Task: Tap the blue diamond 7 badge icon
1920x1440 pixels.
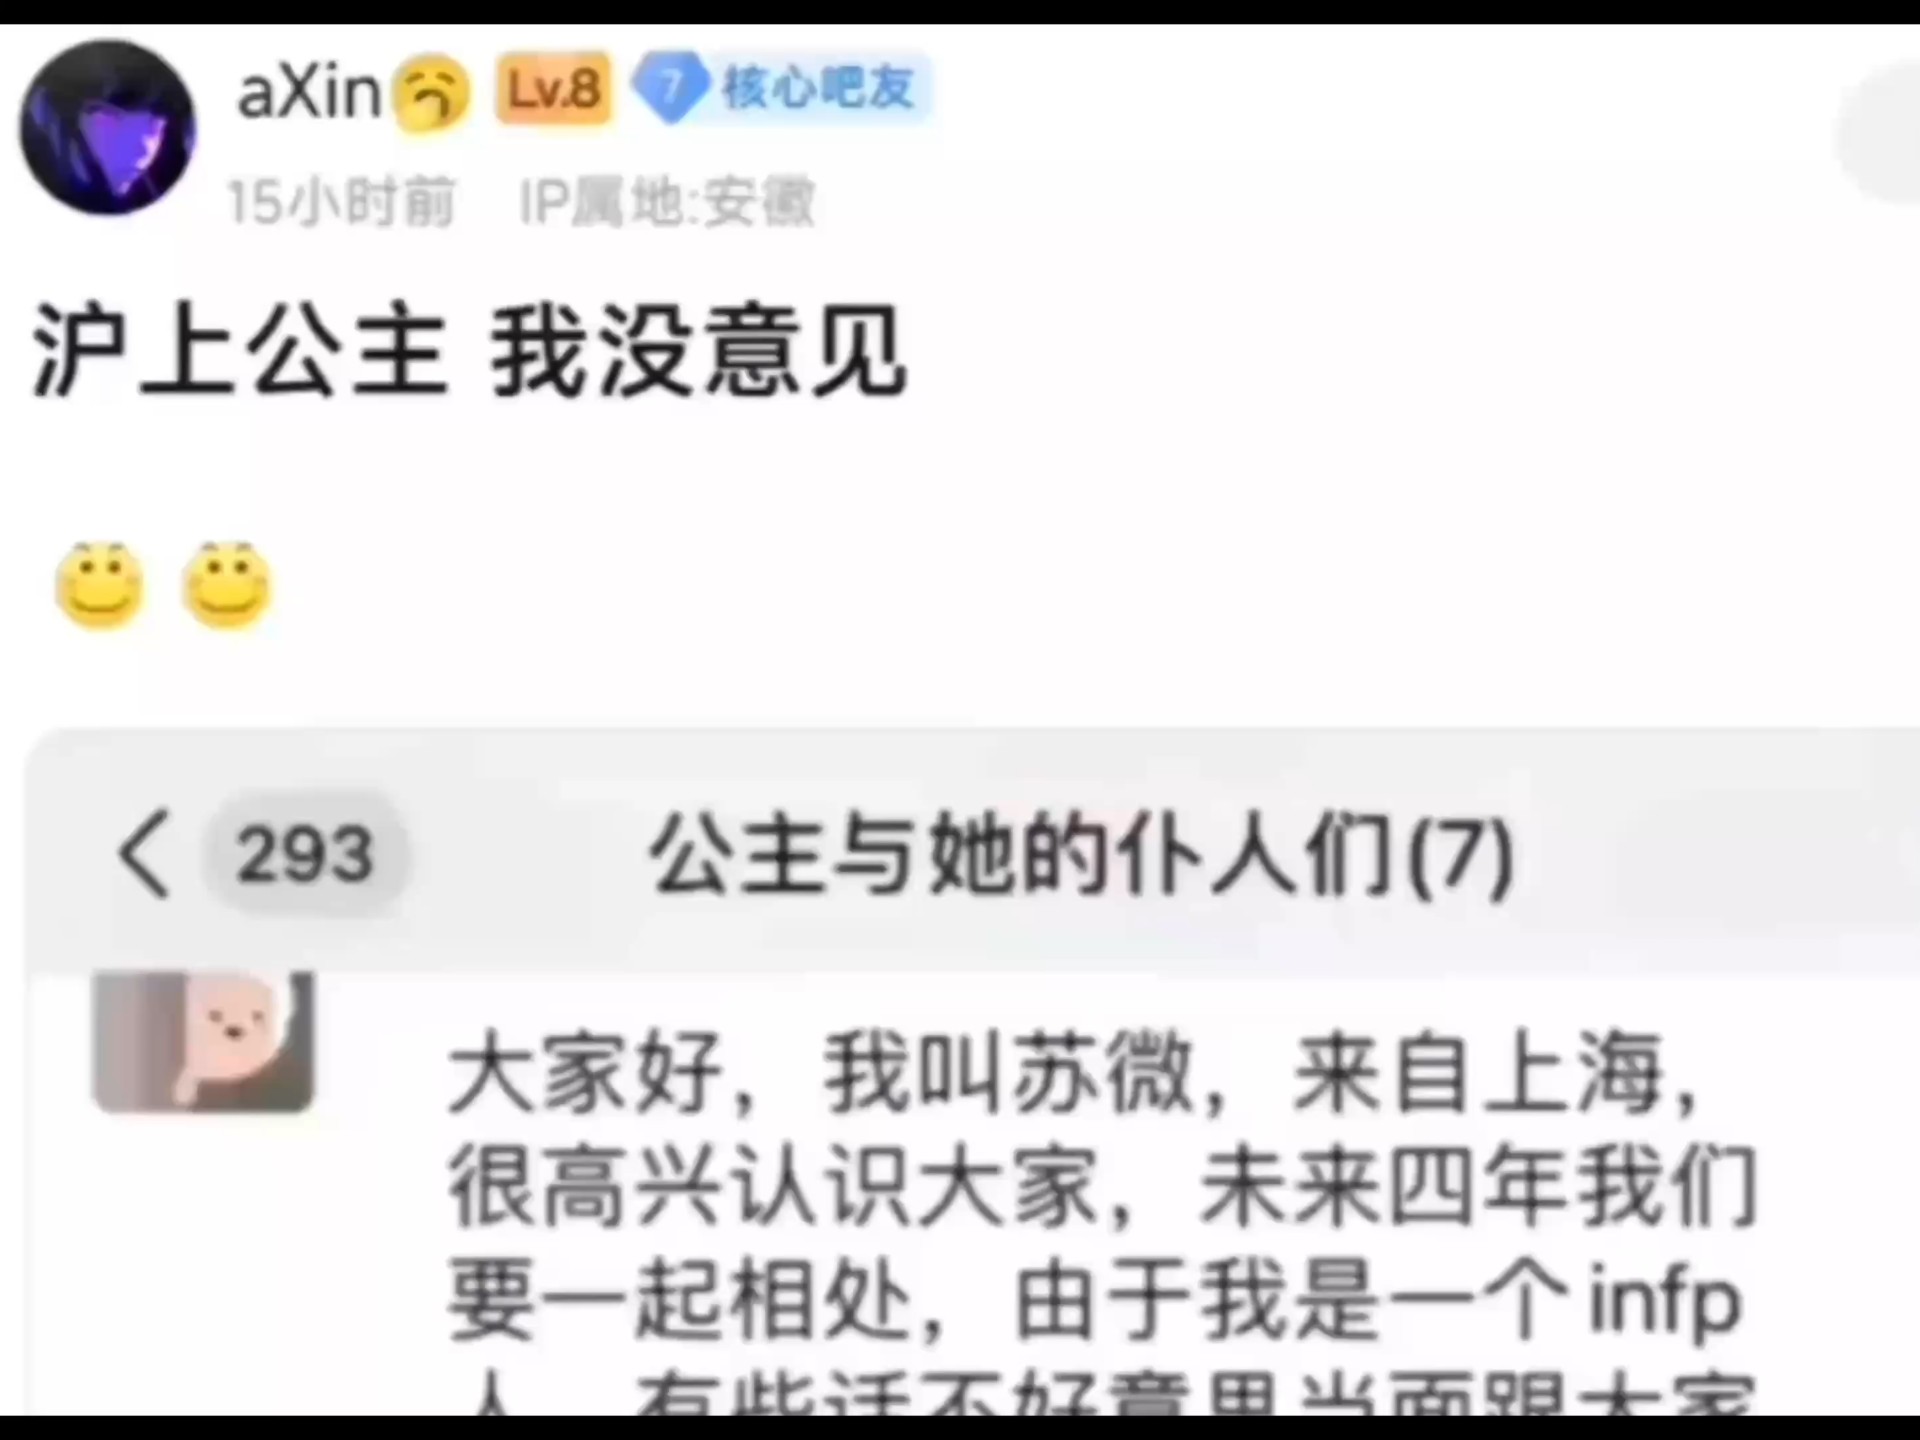Action: [x=671, y=88]
